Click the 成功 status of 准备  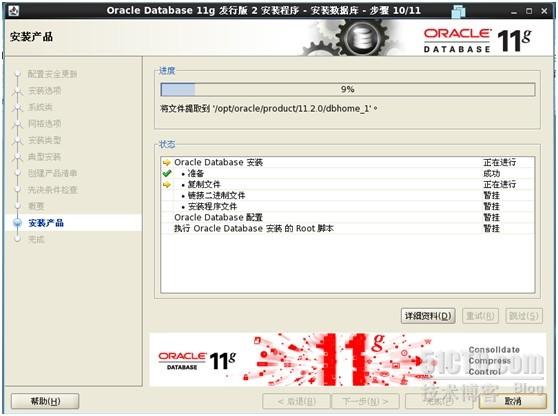coord(491,173)
